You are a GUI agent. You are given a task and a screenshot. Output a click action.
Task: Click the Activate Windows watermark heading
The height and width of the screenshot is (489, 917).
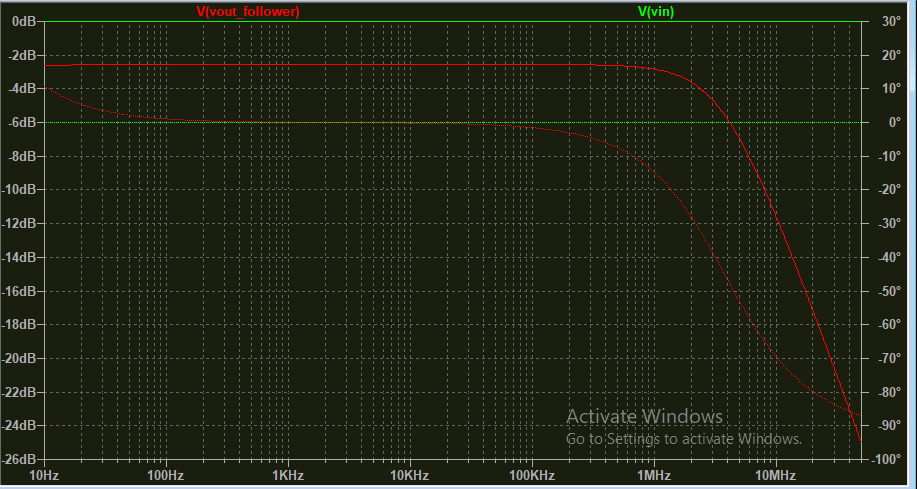(x=643, y=416)
